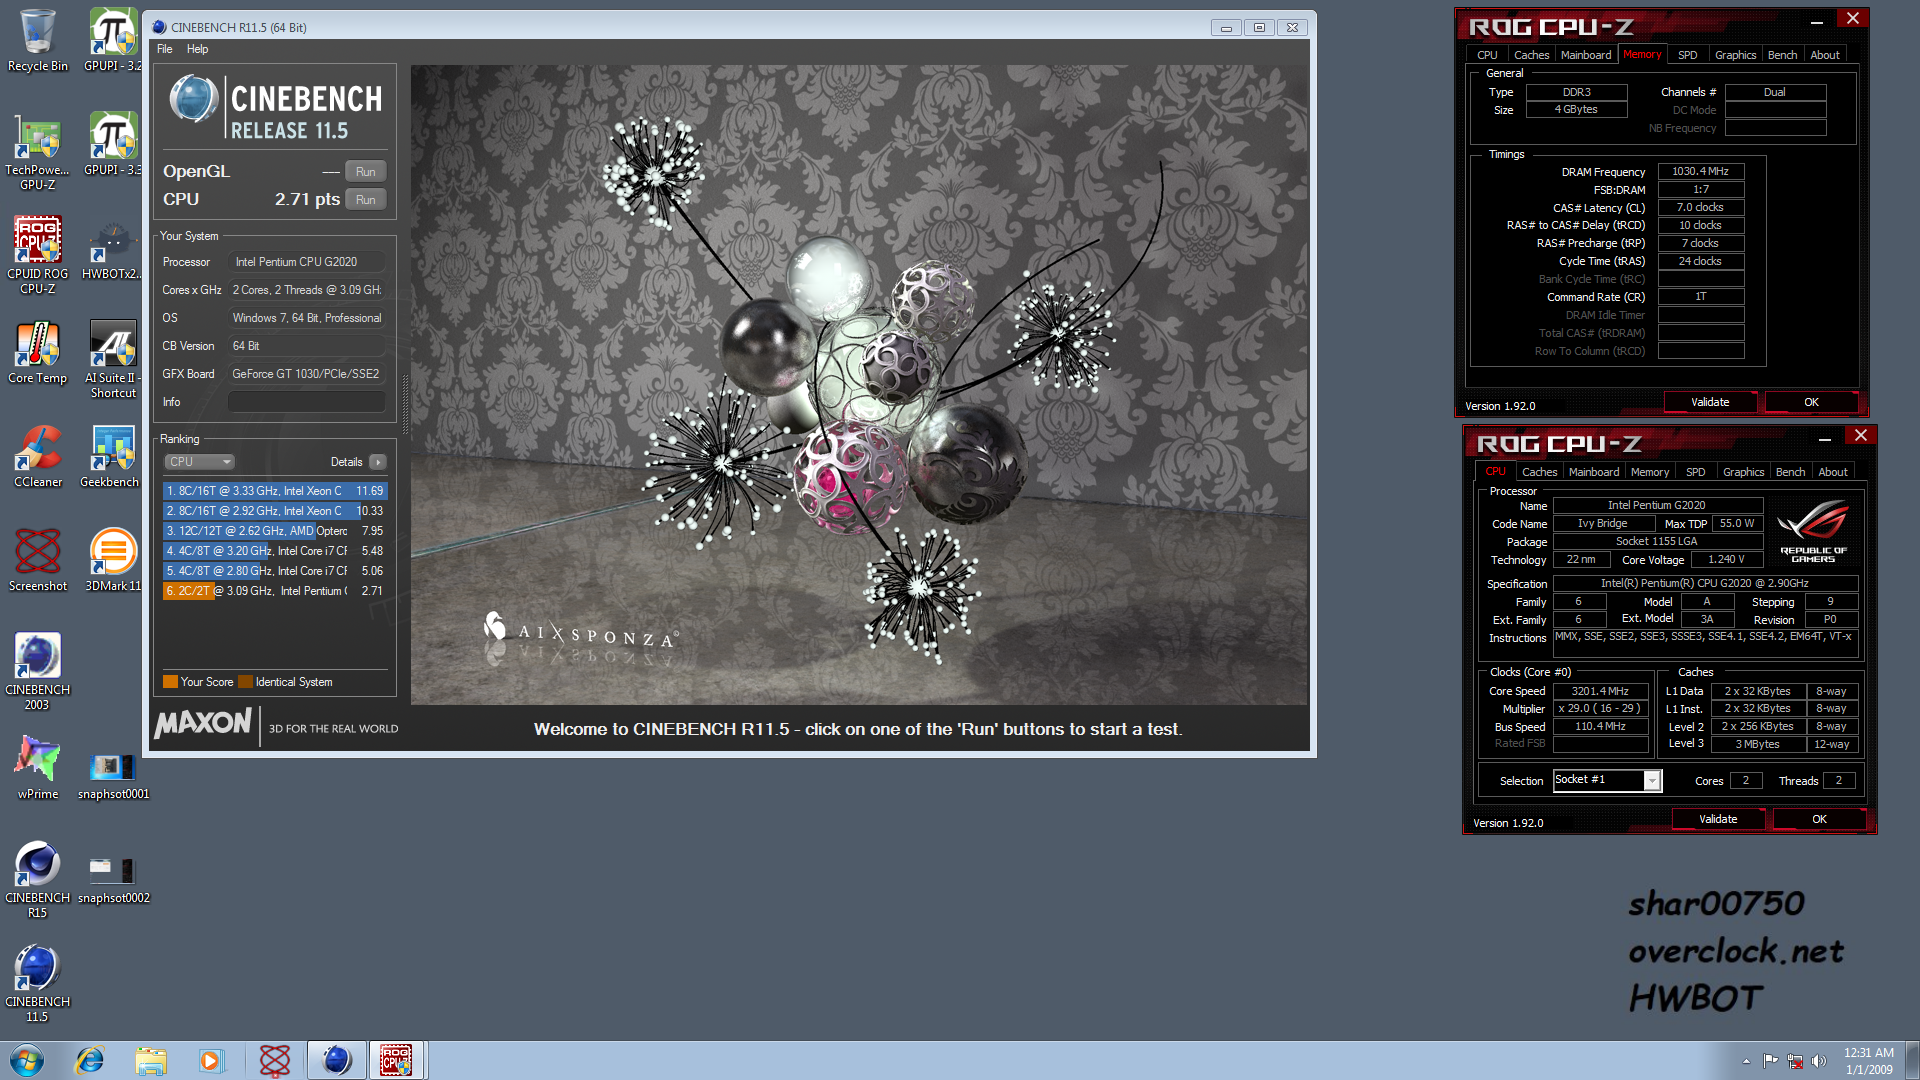Open the Screenshot desktop icon
1920x1080 pixels.
37,561
